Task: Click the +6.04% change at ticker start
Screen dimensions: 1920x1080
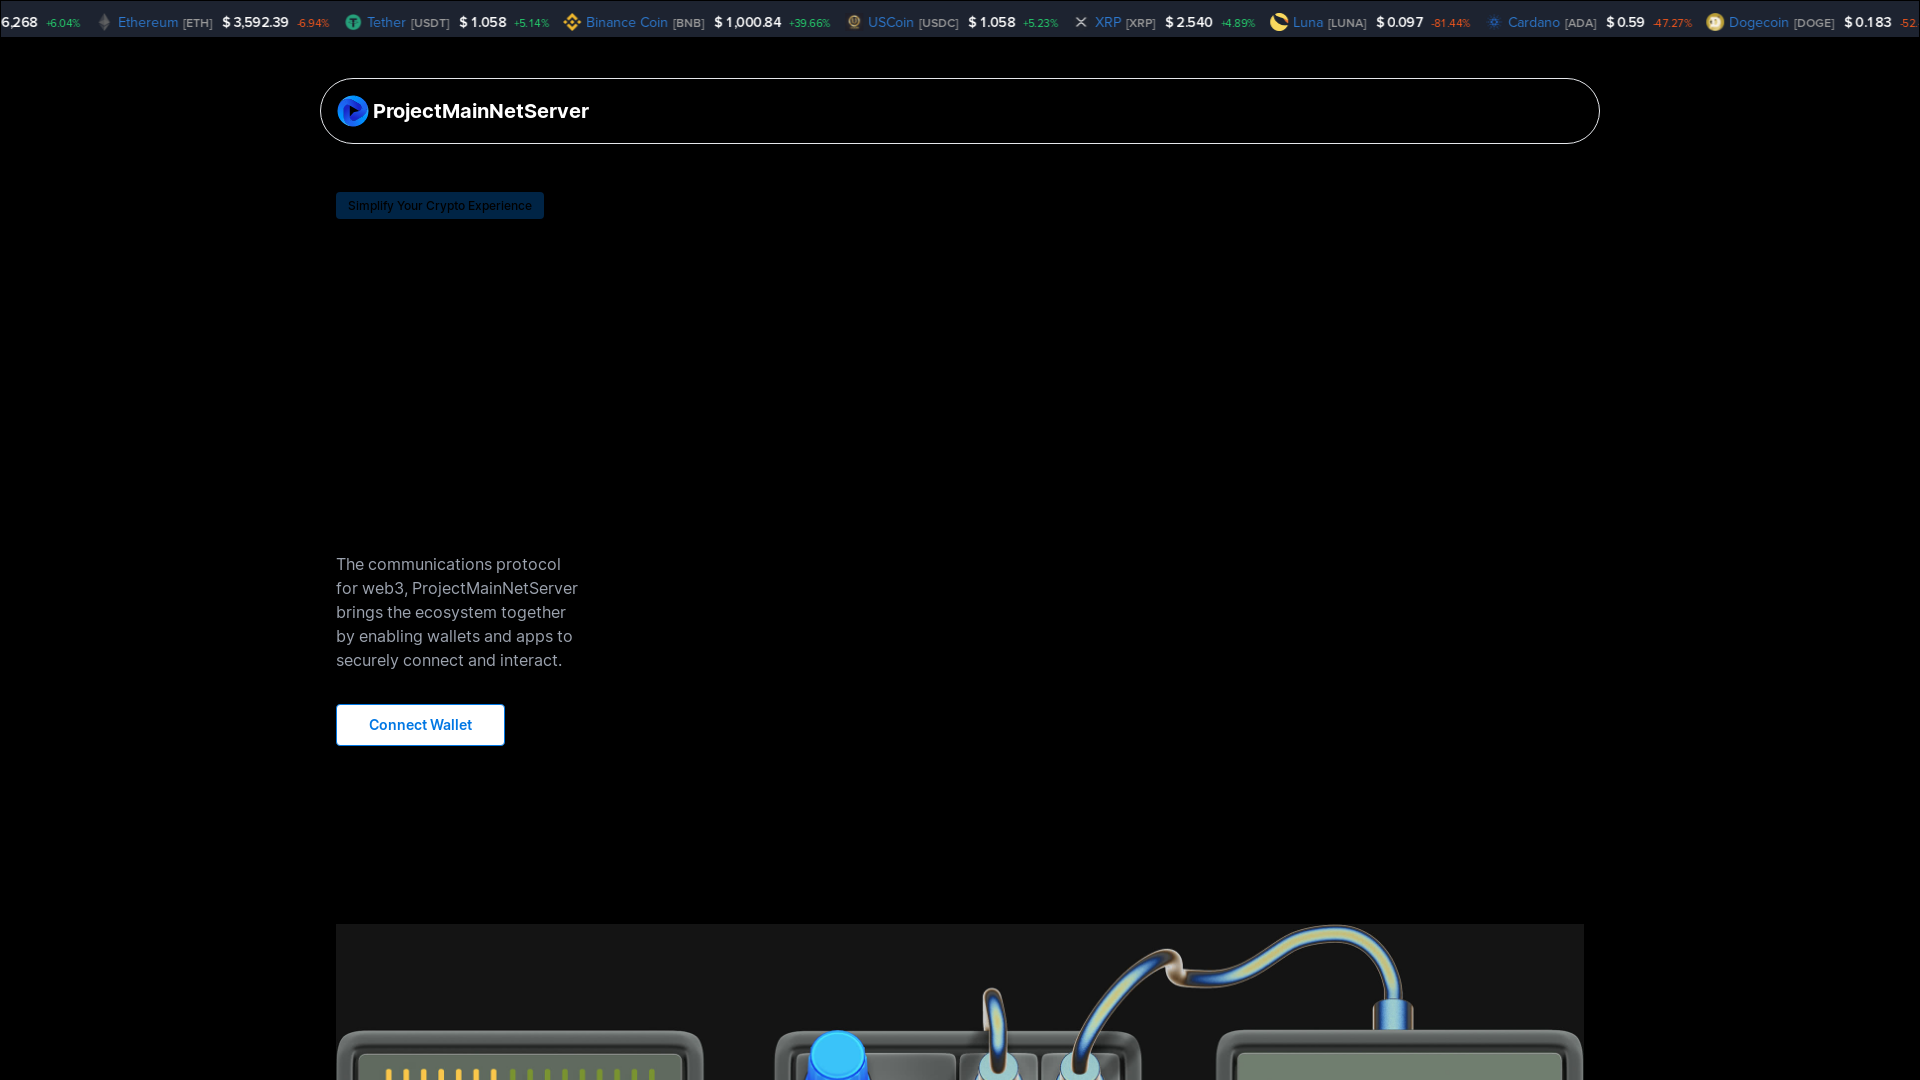Action: tap(63, 23)
